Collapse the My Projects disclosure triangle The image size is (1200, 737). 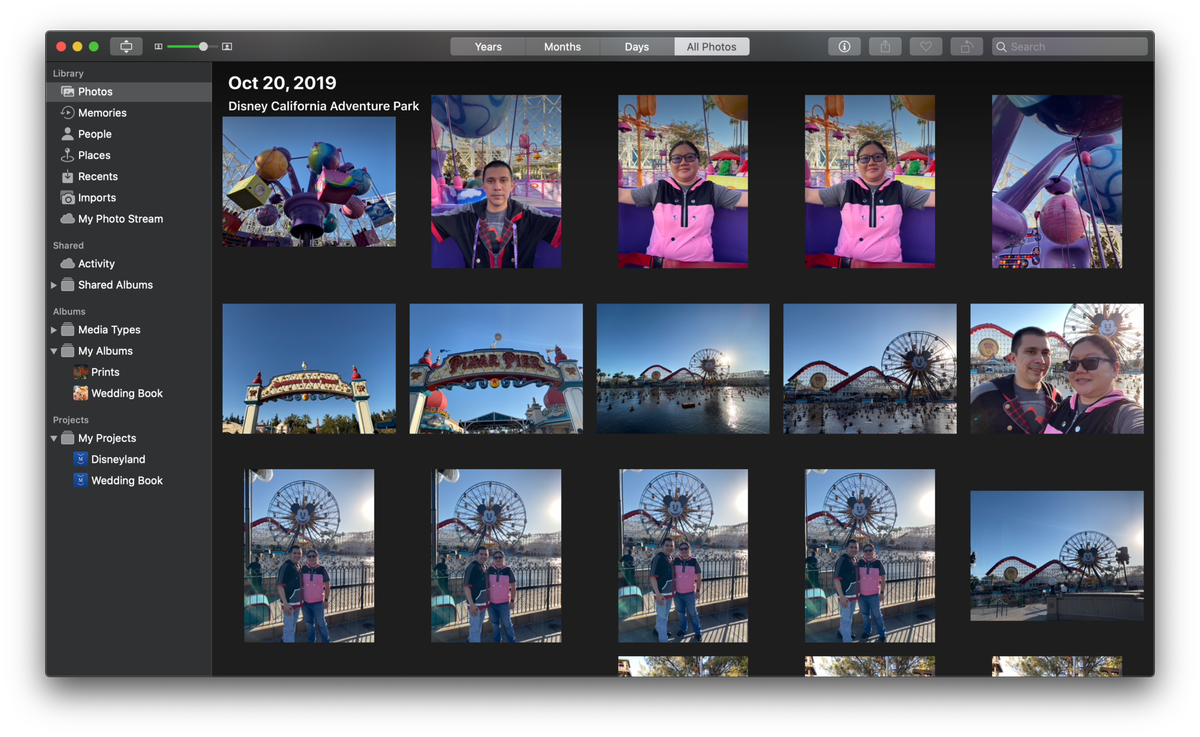(54, 438)
